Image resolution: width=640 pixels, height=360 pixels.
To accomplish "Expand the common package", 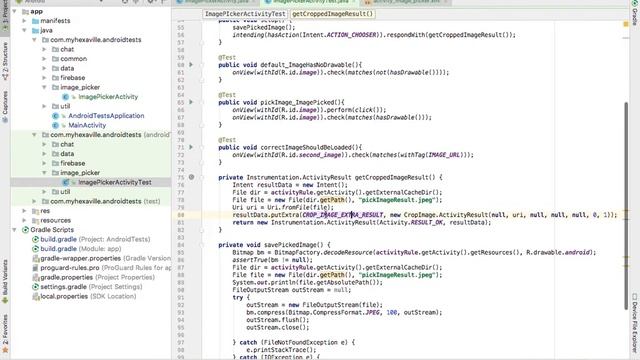I will click(44, 59).
